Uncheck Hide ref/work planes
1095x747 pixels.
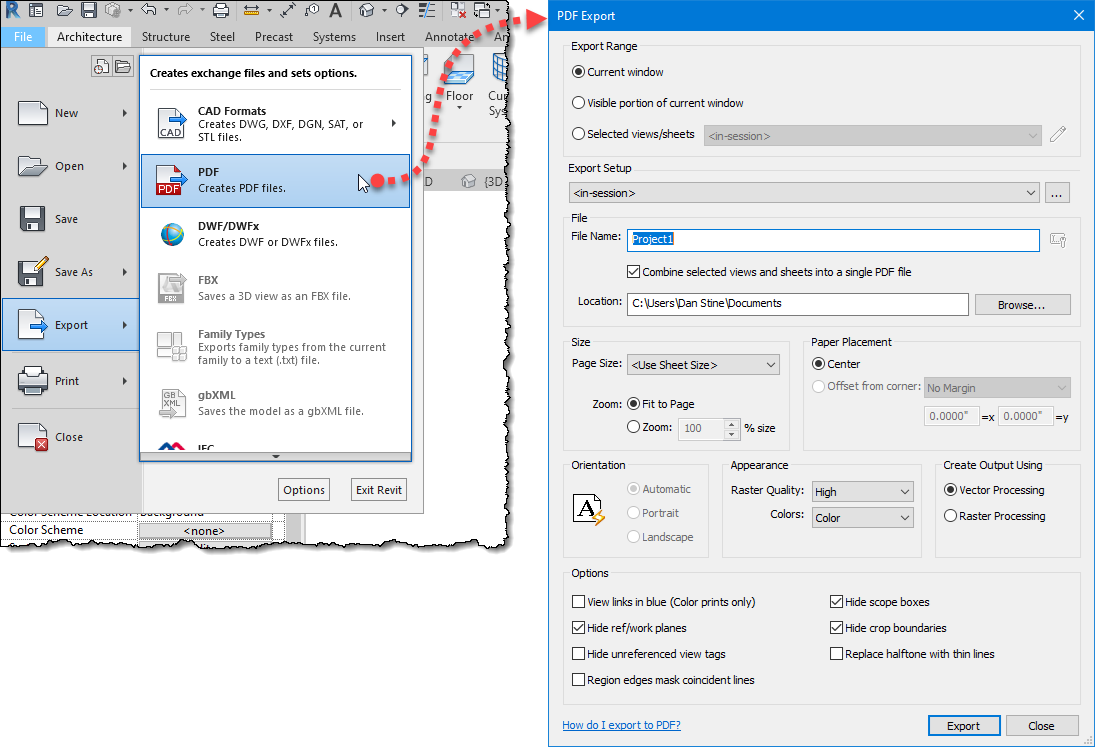(x=578, y=628)
